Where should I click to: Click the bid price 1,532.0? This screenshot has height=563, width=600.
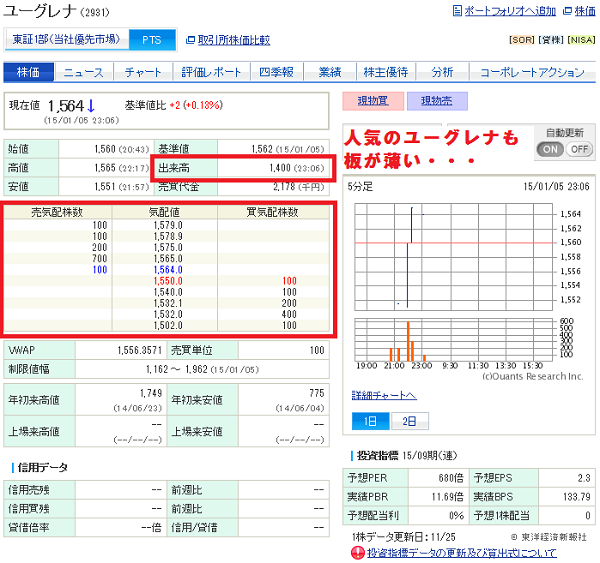tap(168, 314)
